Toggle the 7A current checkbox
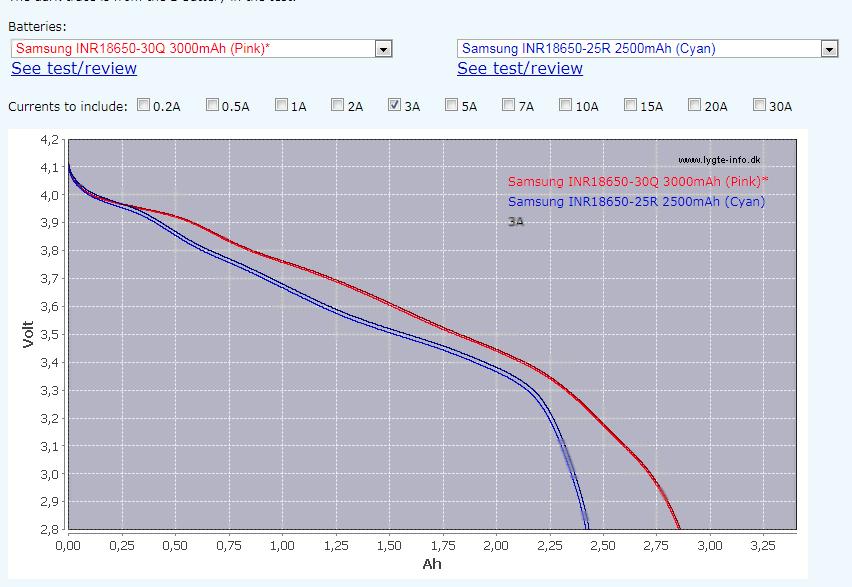The height and width of the screenshot is (587, 852). click(x=509, y=105)
